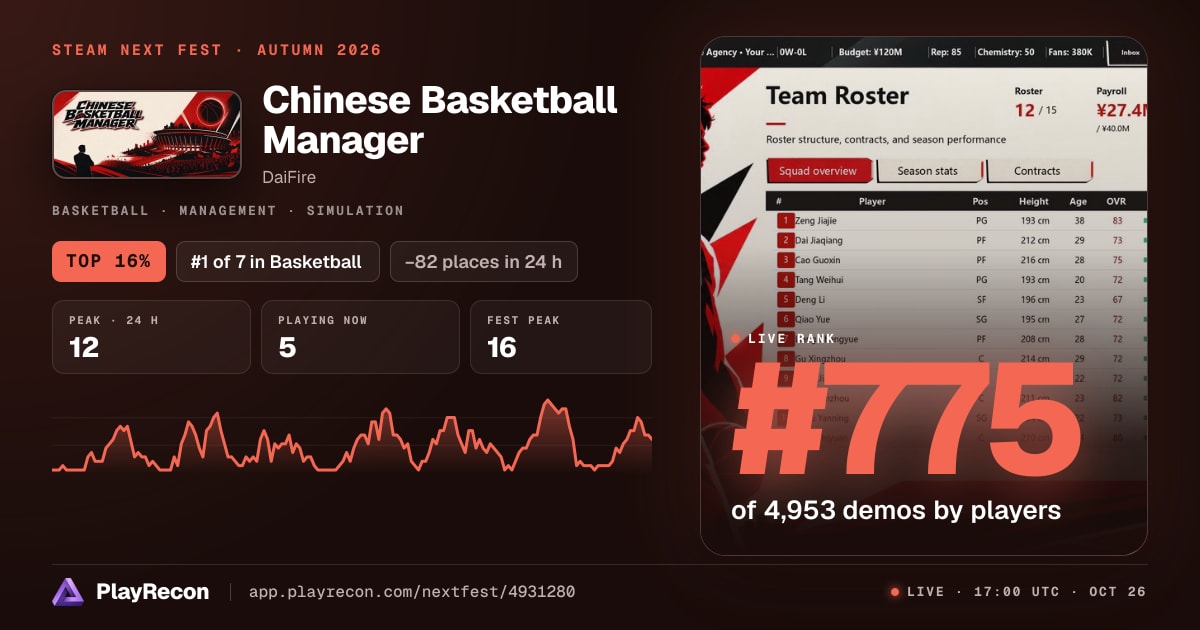Select player Dai Jiaqiang in the roster
The height and width of the screenshot is (630, 1200).
pyautogui.click(x=821, y=240)
